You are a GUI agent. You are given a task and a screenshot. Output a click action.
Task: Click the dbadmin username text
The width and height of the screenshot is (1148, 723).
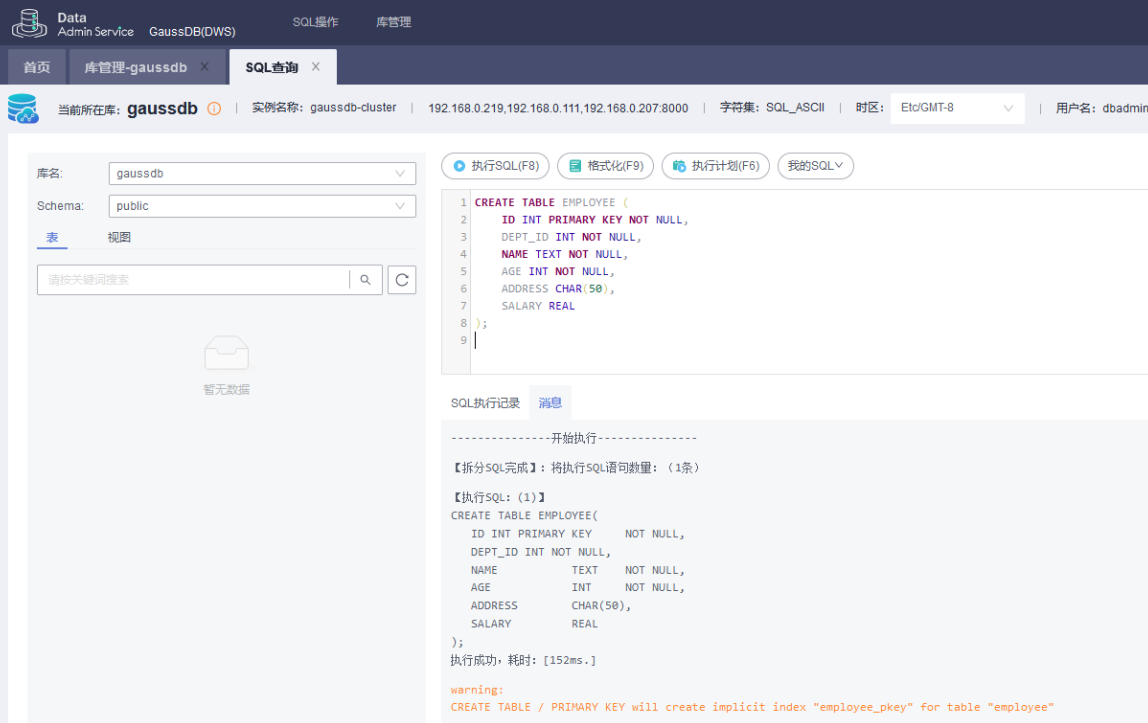coord(1125,108)
